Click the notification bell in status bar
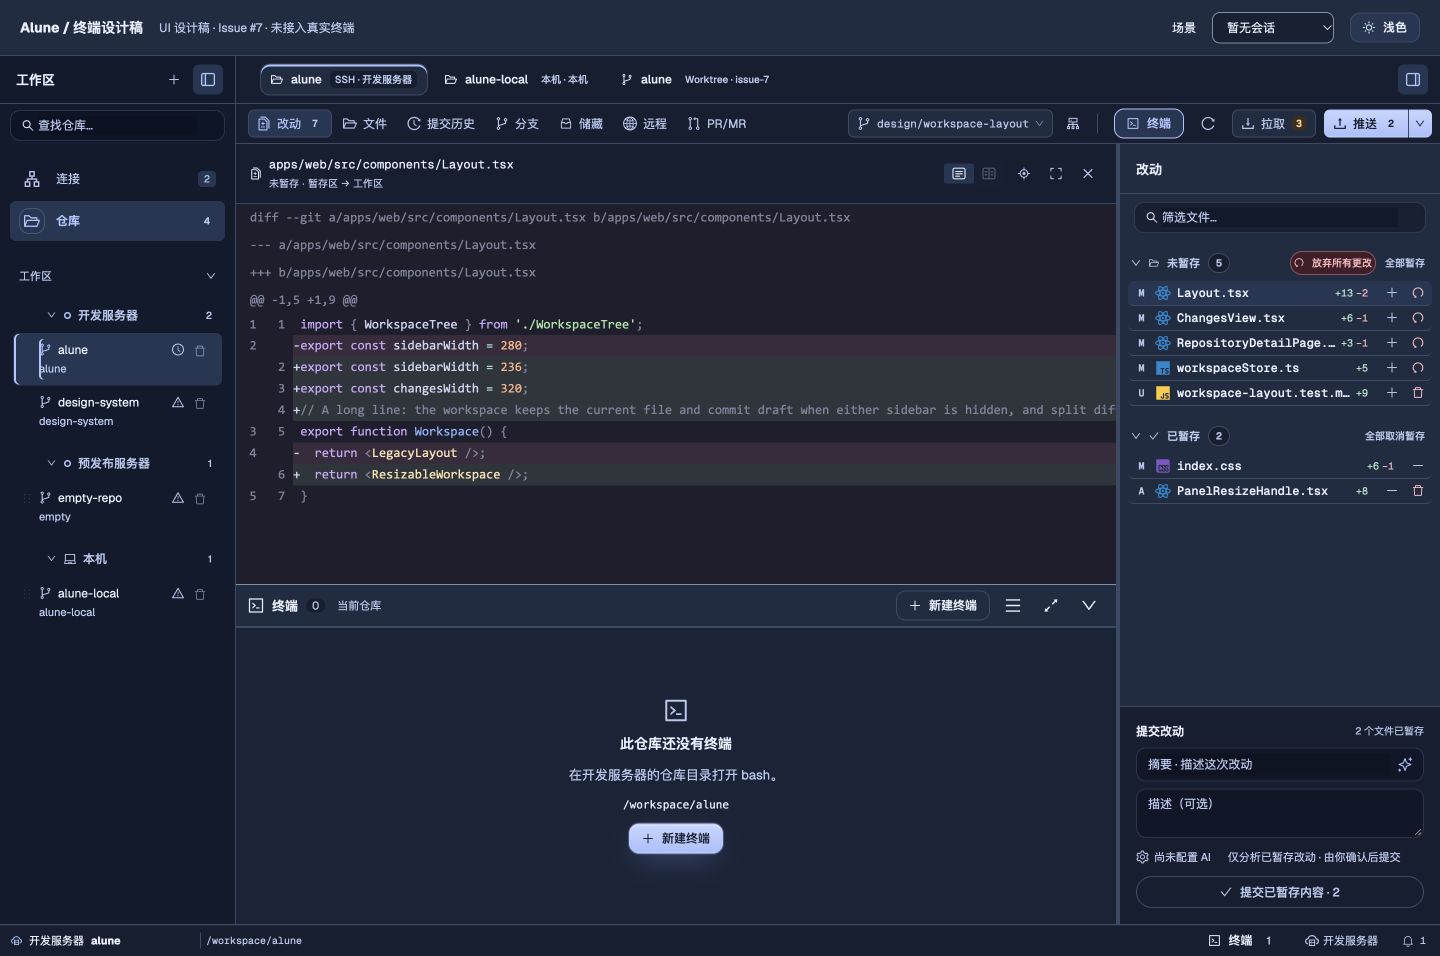 (1408, 941)
